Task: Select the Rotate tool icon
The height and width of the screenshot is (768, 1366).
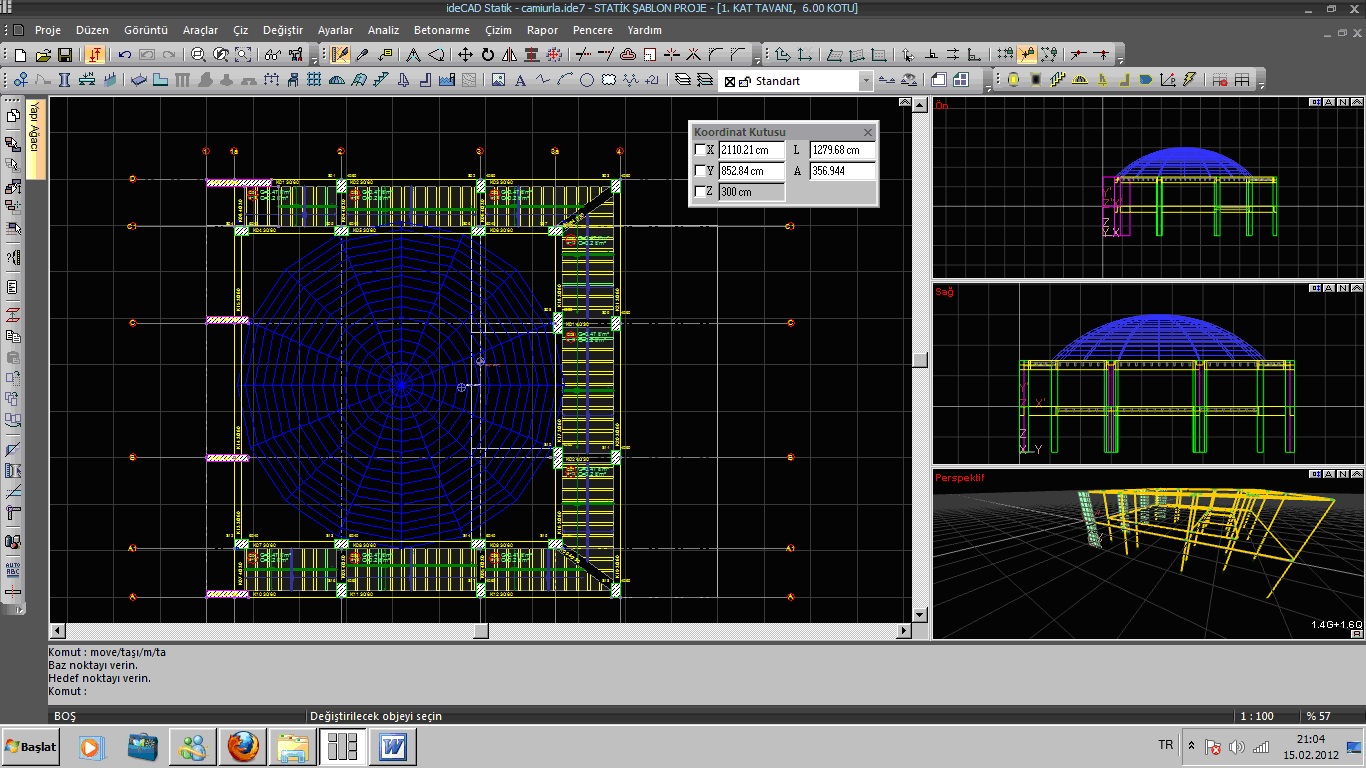Action: coord(488,55)
